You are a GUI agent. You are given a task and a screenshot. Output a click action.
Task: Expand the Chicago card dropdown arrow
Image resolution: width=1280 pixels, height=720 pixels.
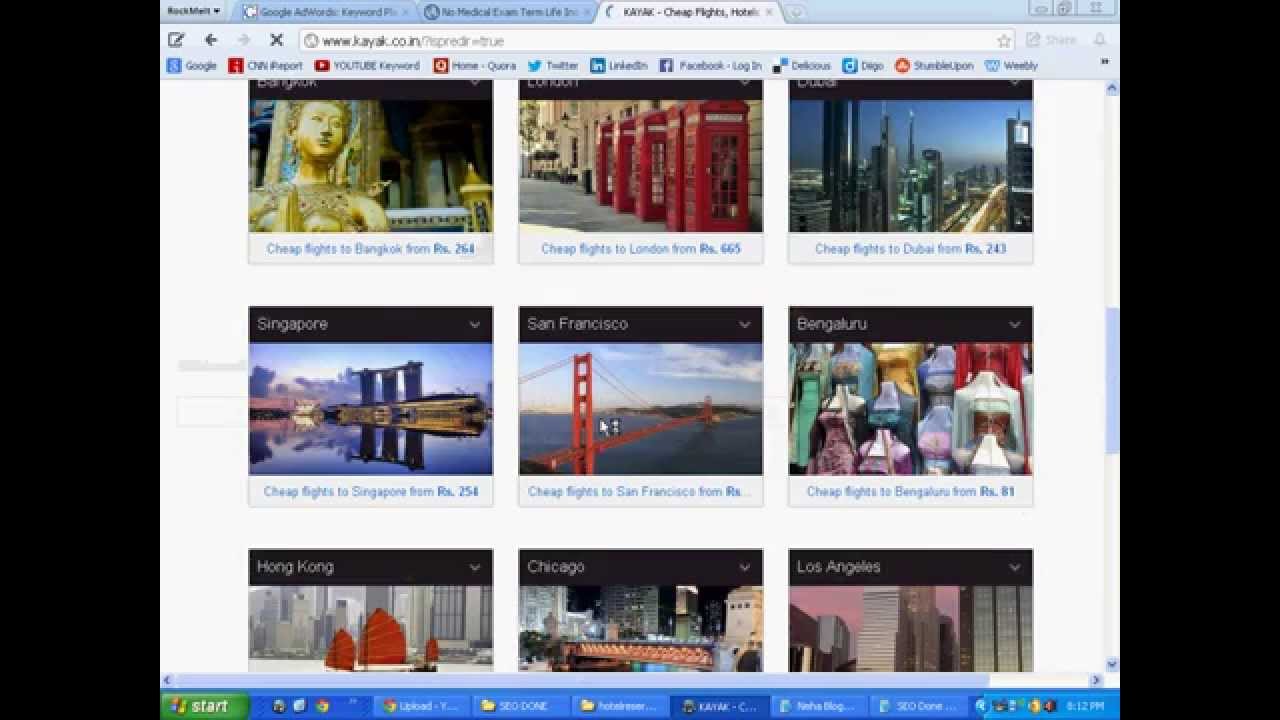click(744, 567)
